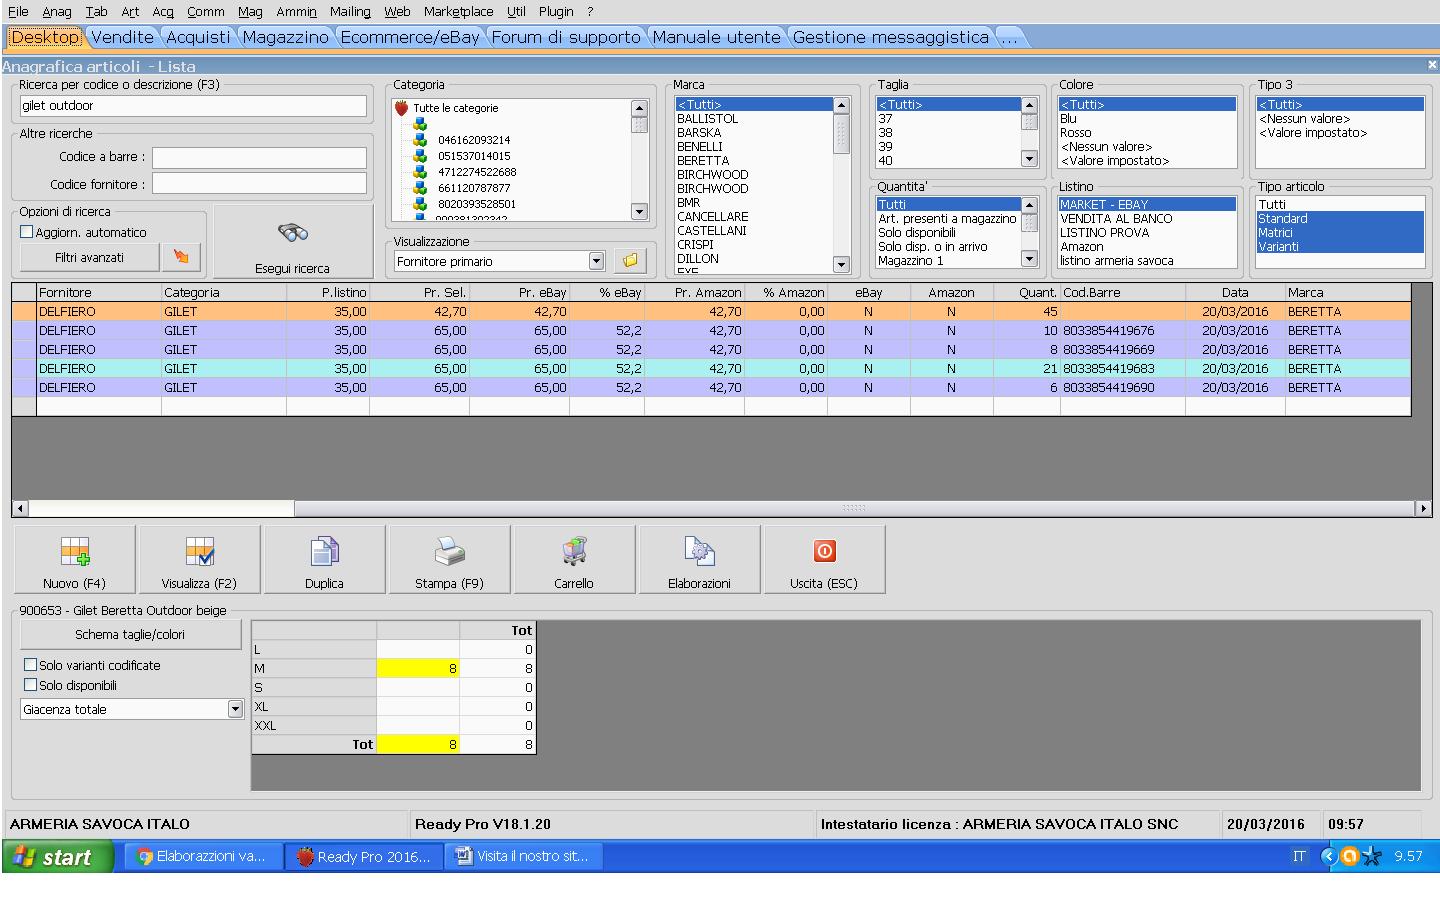Viewport: 1440px width, 900px height.
Task: Click the binoculars Esegui ricerca icon
Action: (293, 233)
